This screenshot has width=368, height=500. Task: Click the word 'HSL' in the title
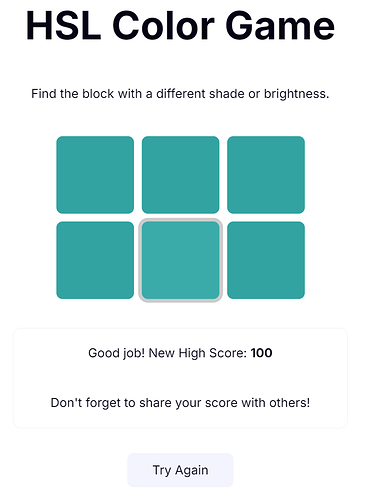point(63,26)
